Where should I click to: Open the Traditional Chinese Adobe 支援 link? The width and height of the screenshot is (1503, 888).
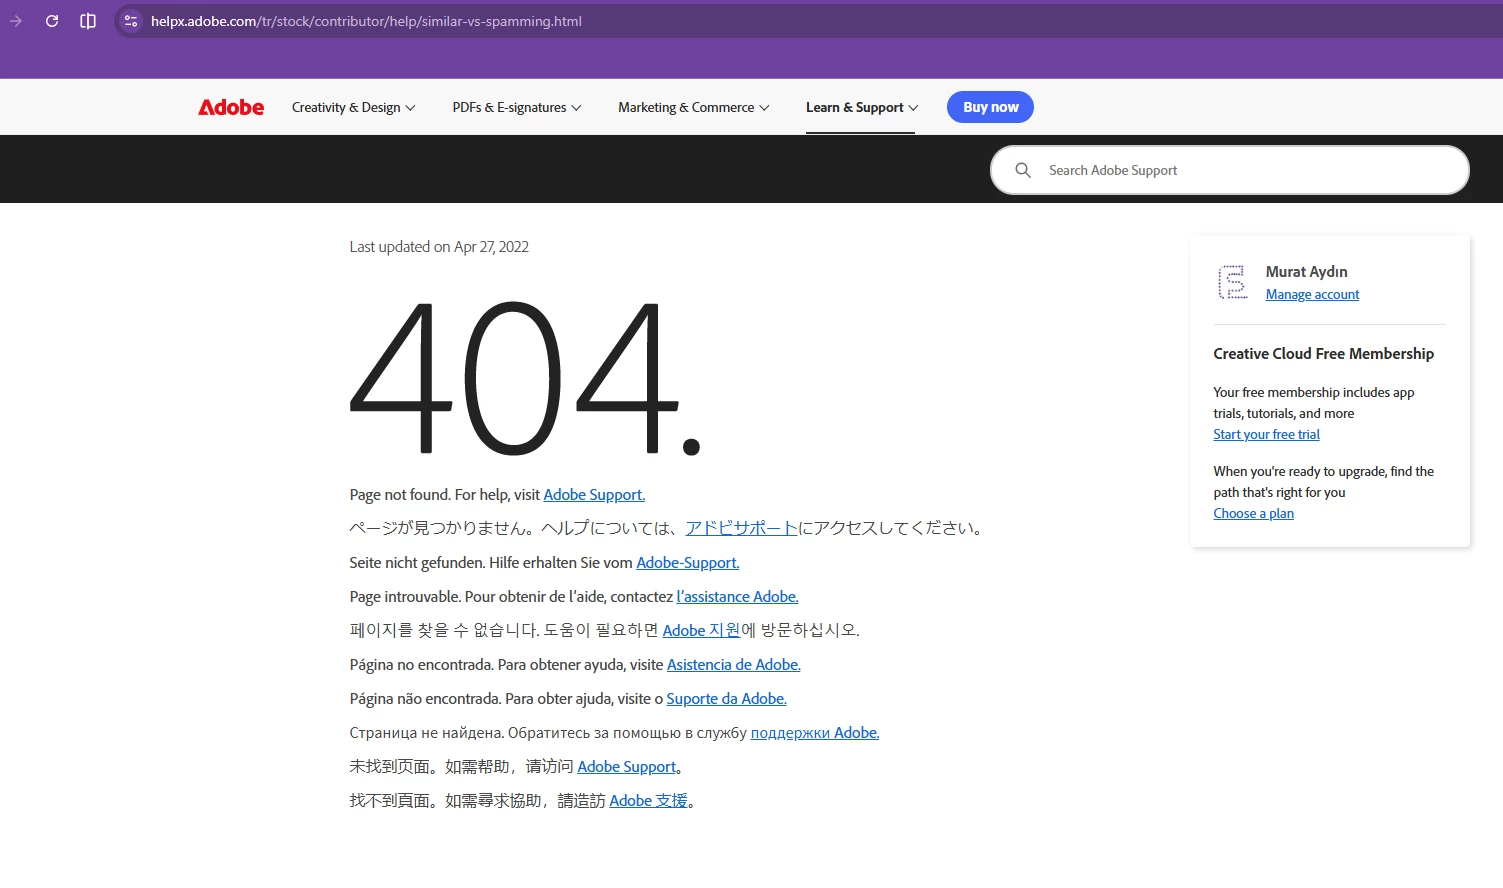[649, 801]
